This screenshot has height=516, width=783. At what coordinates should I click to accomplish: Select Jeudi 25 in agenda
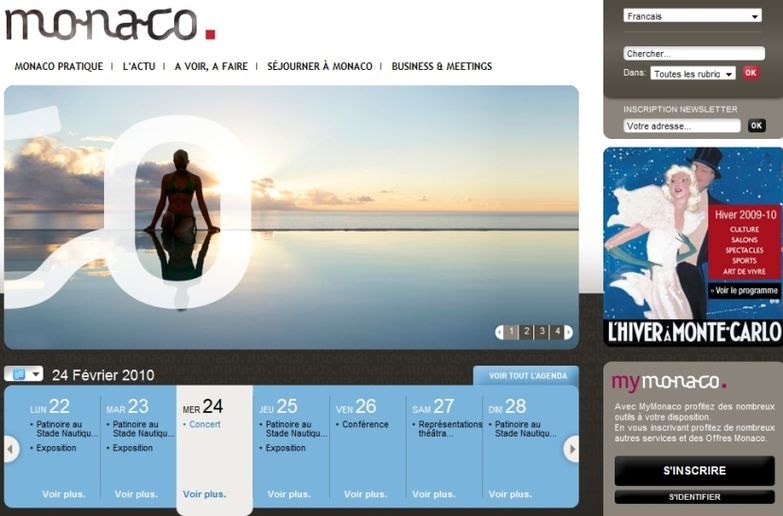[278, 407]
